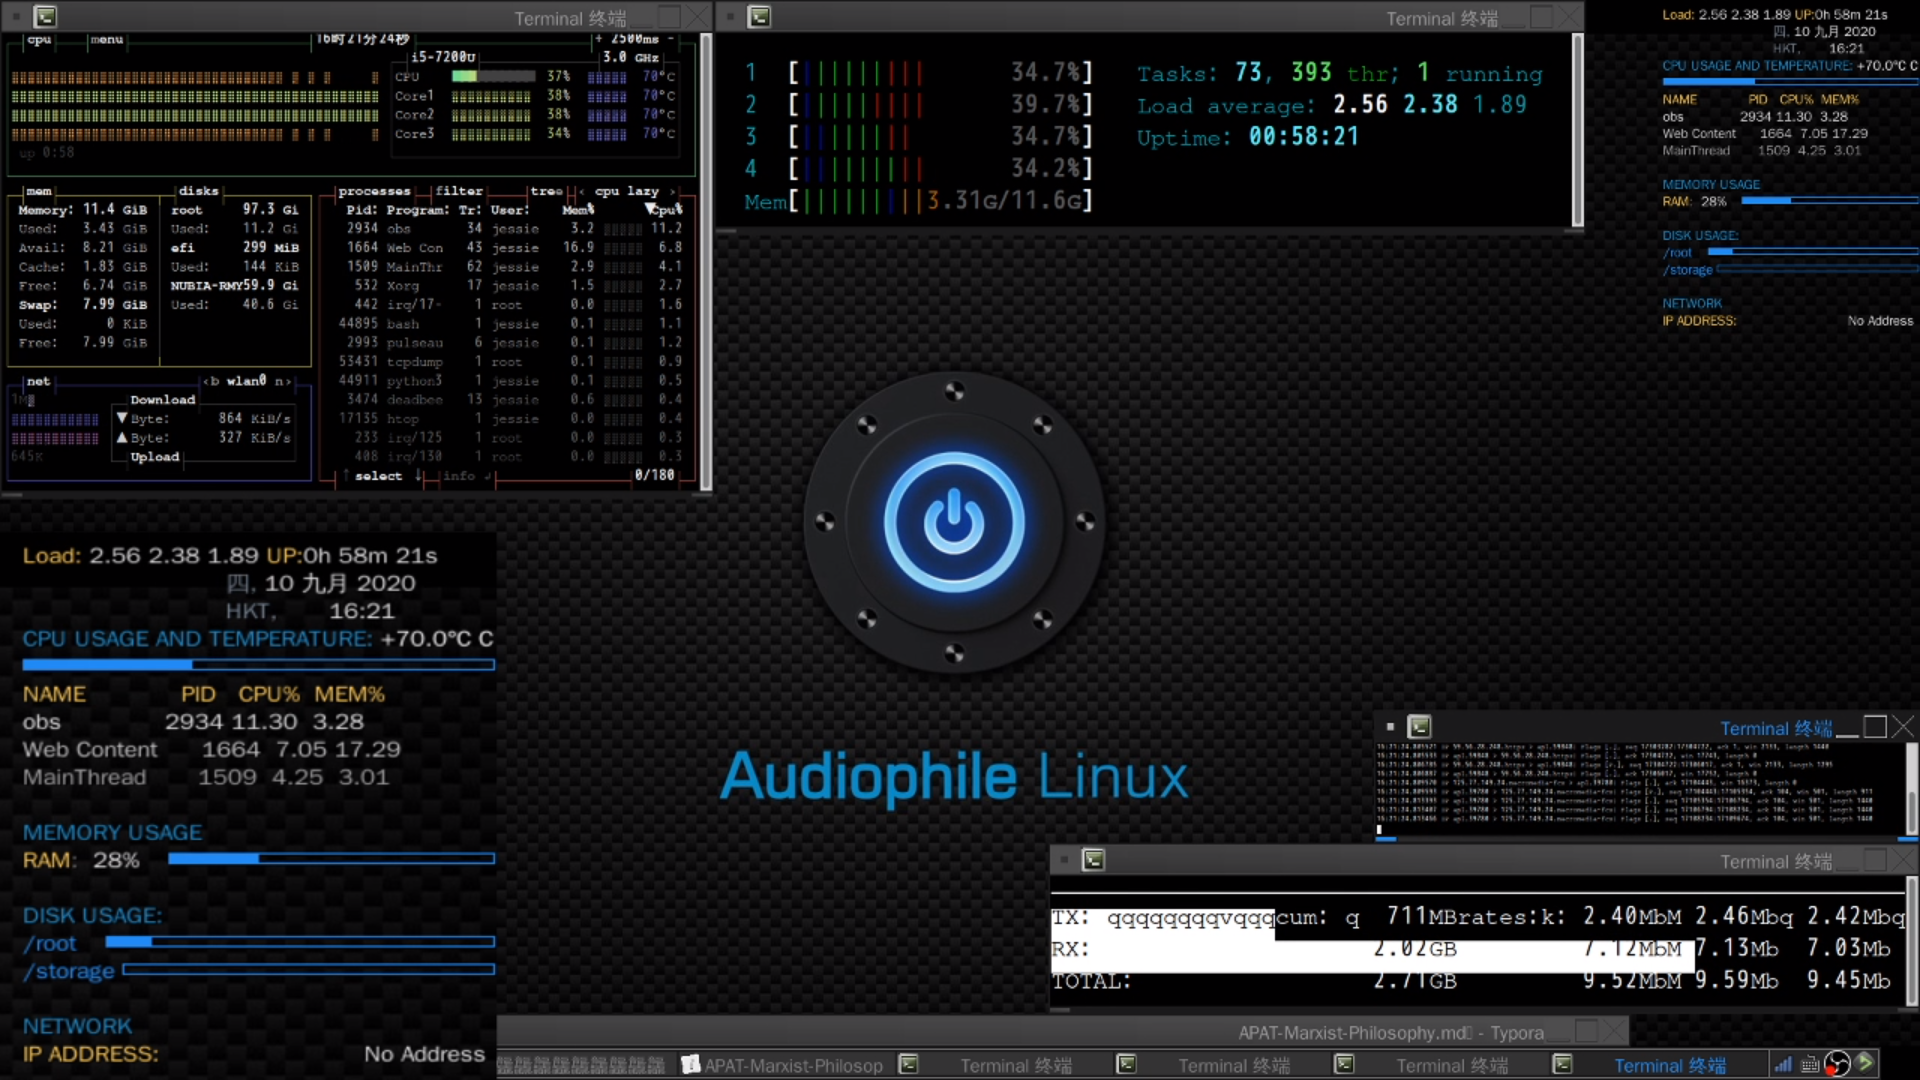Click the highlighted fourth Terminal icon in the taskbar

click(1562, 1065)
